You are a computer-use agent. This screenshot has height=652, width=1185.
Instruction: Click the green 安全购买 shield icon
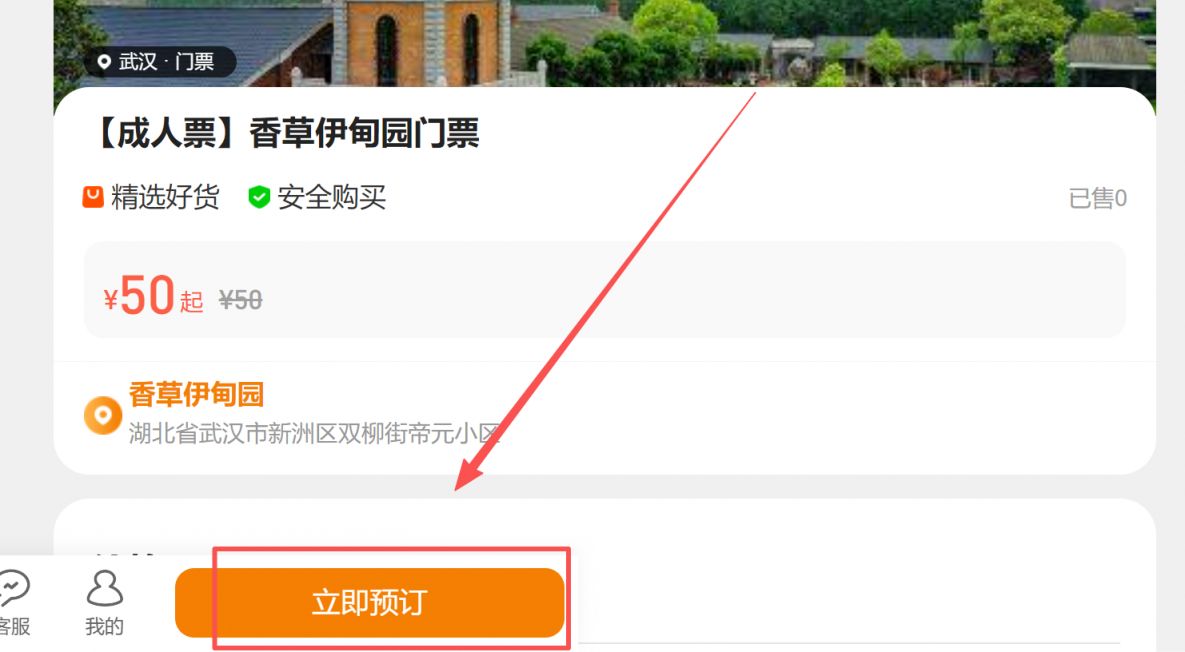coord(259,197)
